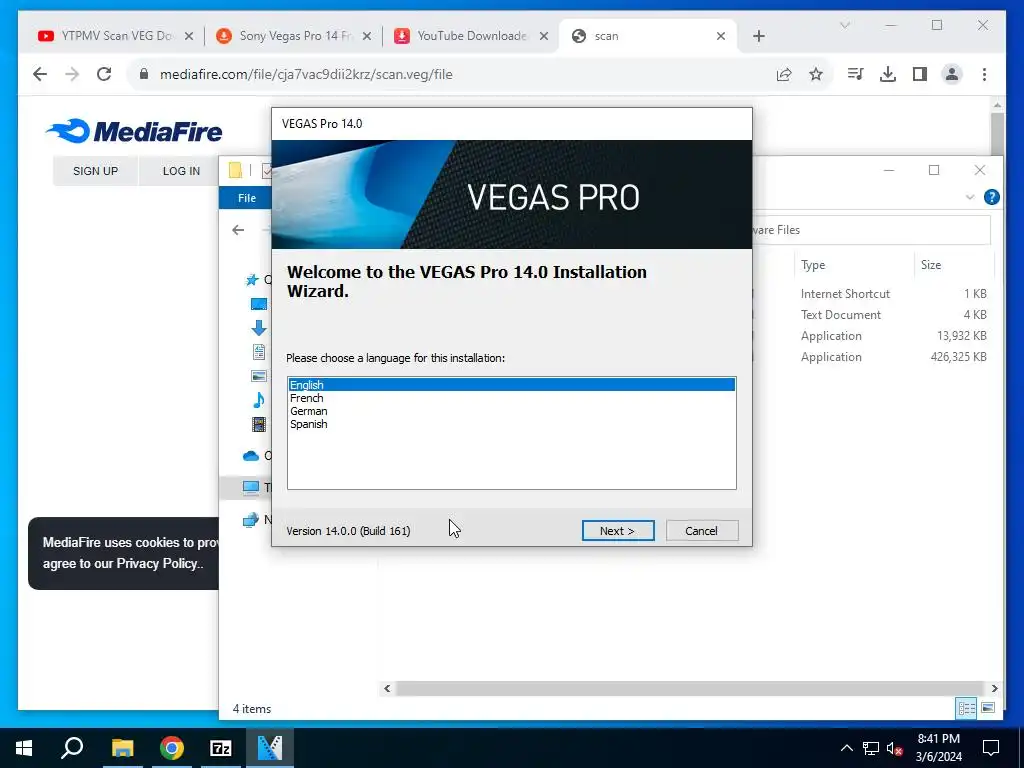The height and width of the screenshot is (768, 1024).
Task: Go back in File Explorer window
Action: click(x=238, y=230)
